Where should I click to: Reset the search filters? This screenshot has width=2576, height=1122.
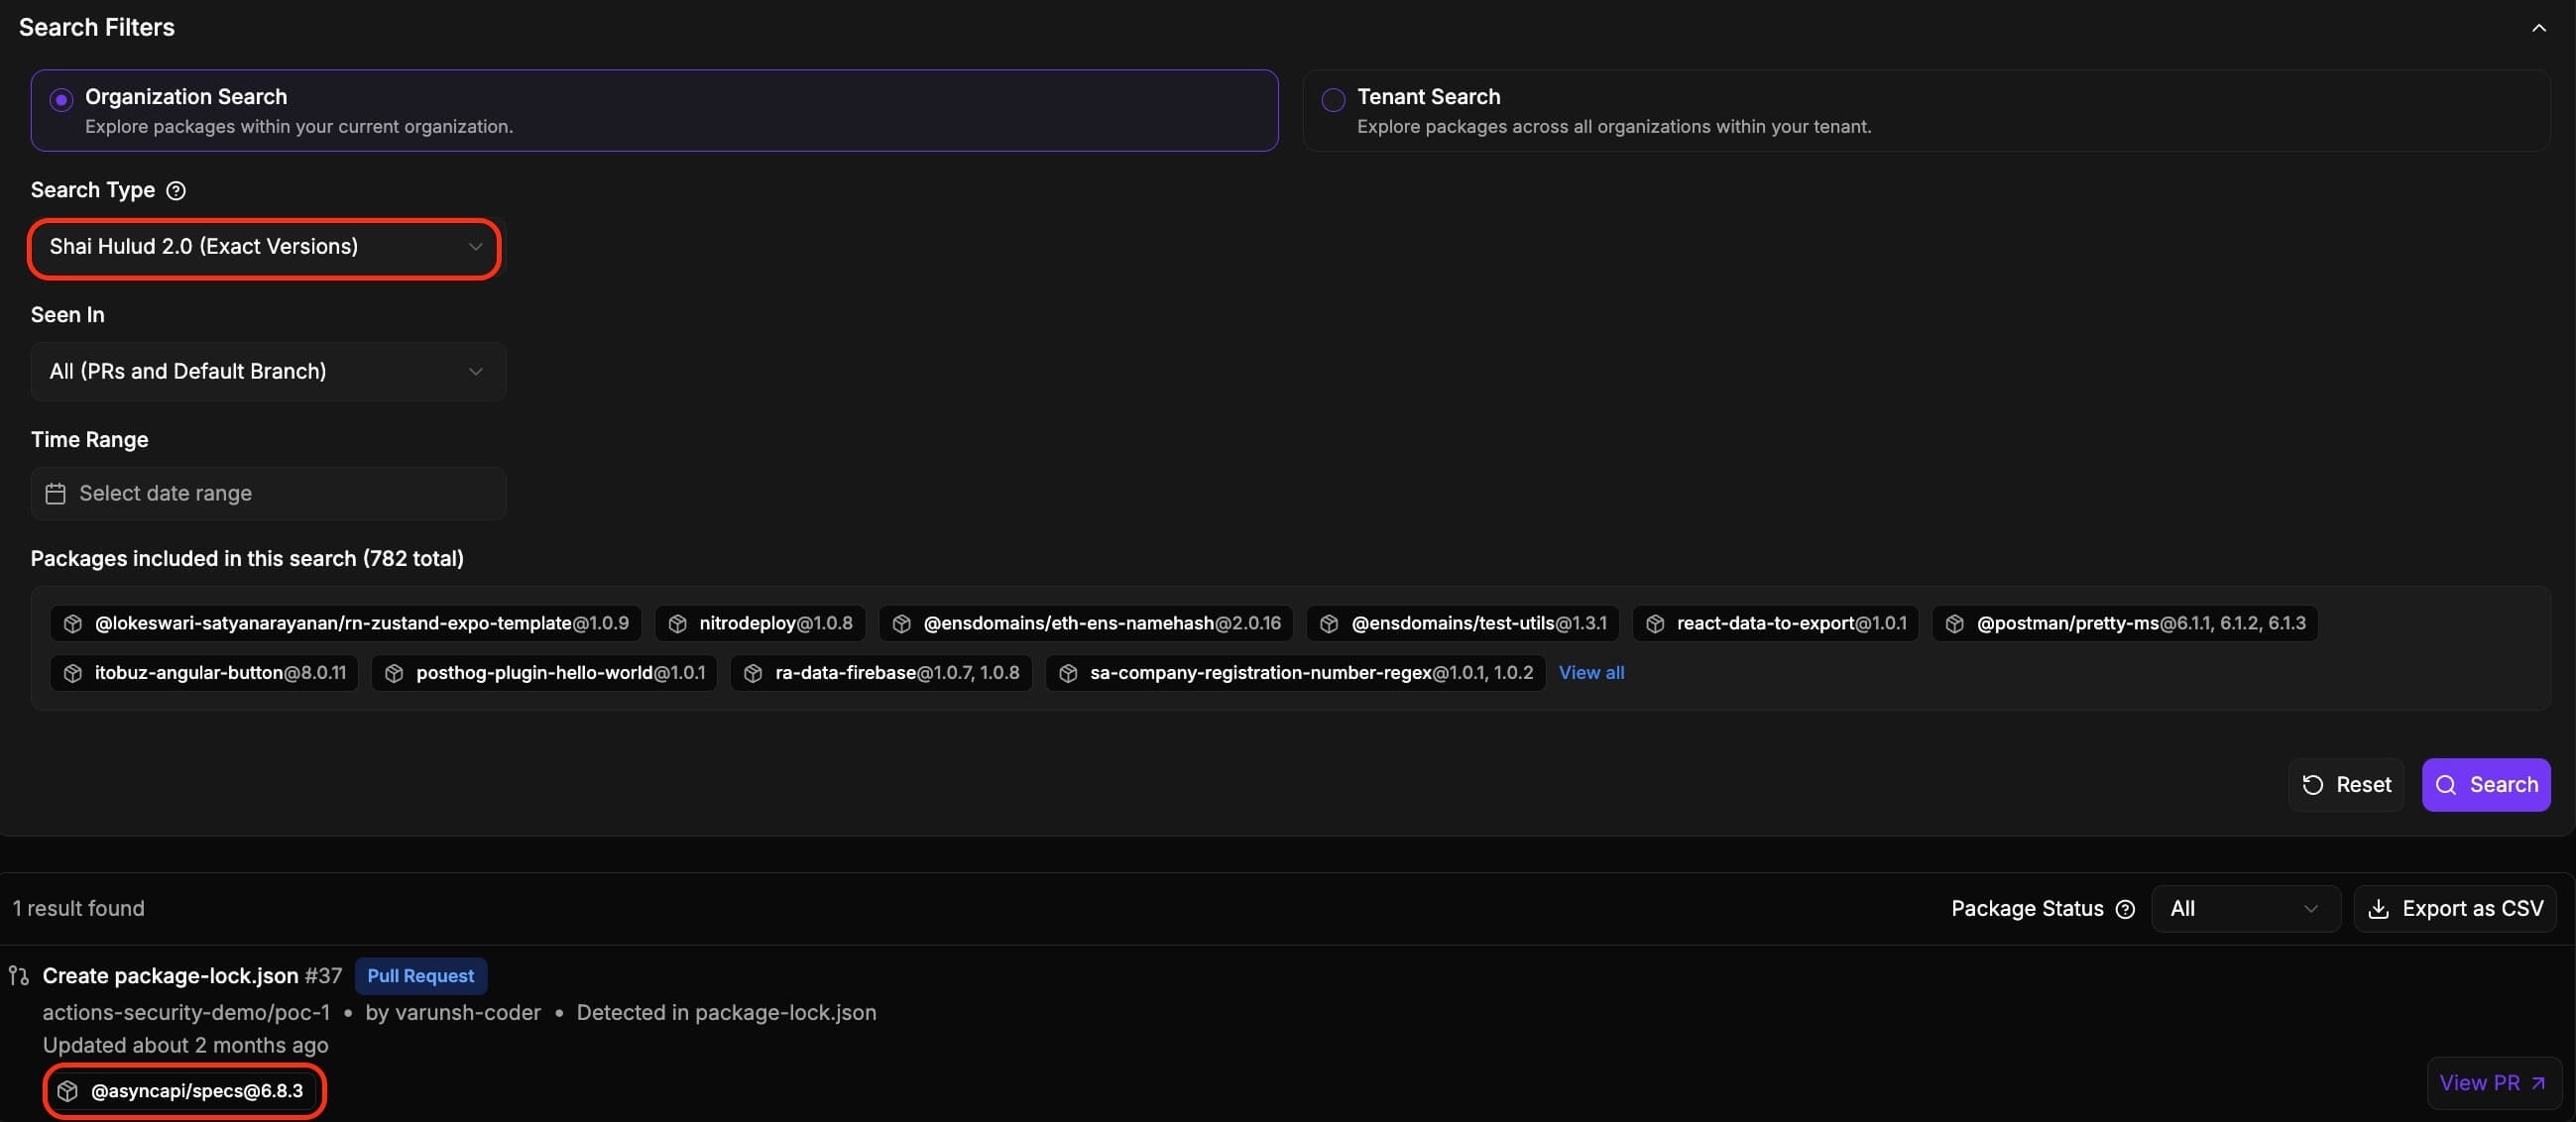pyautogui.click(x=2346, y=785)
